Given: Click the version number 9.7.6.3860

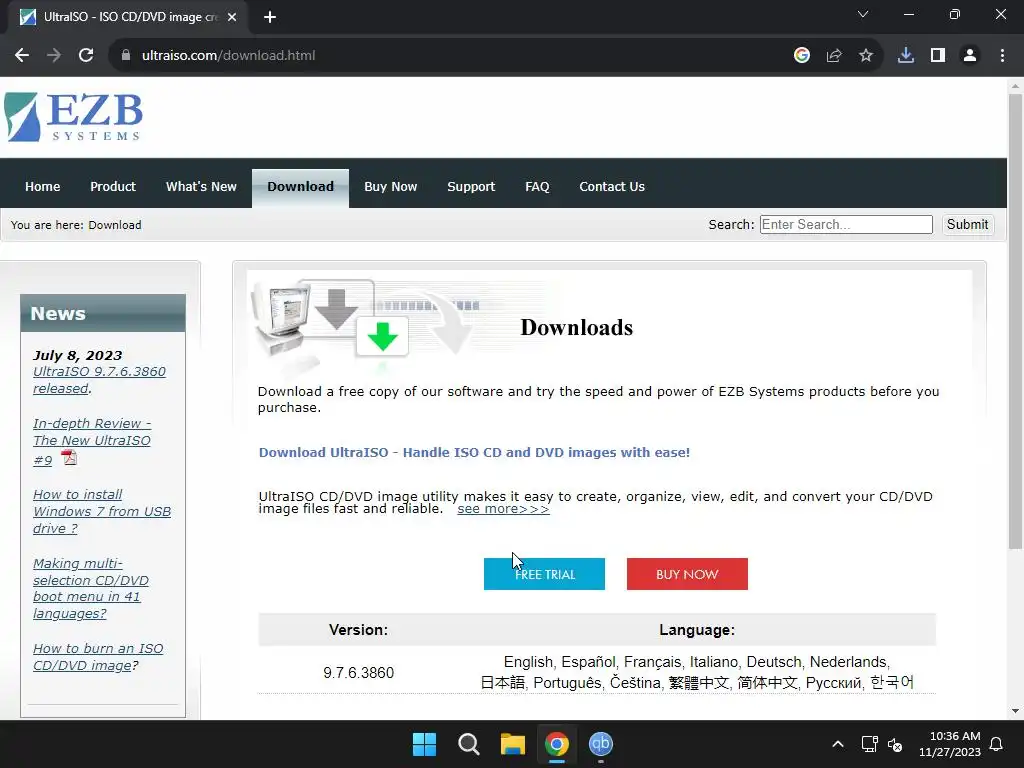Looking at the screenshot, I should [359, 673].
